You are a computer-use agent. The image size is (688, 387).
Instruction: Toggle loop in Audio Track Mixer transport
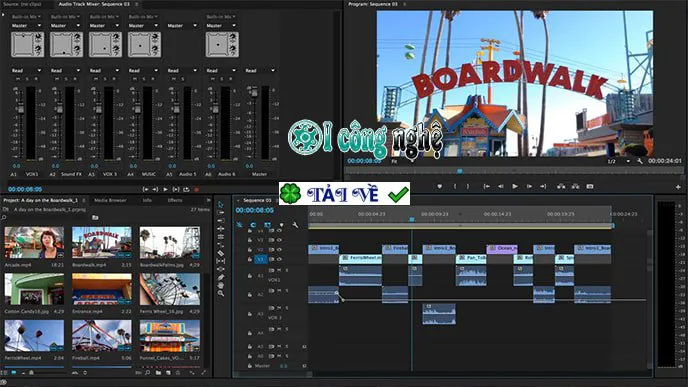(x=186, y=190)
